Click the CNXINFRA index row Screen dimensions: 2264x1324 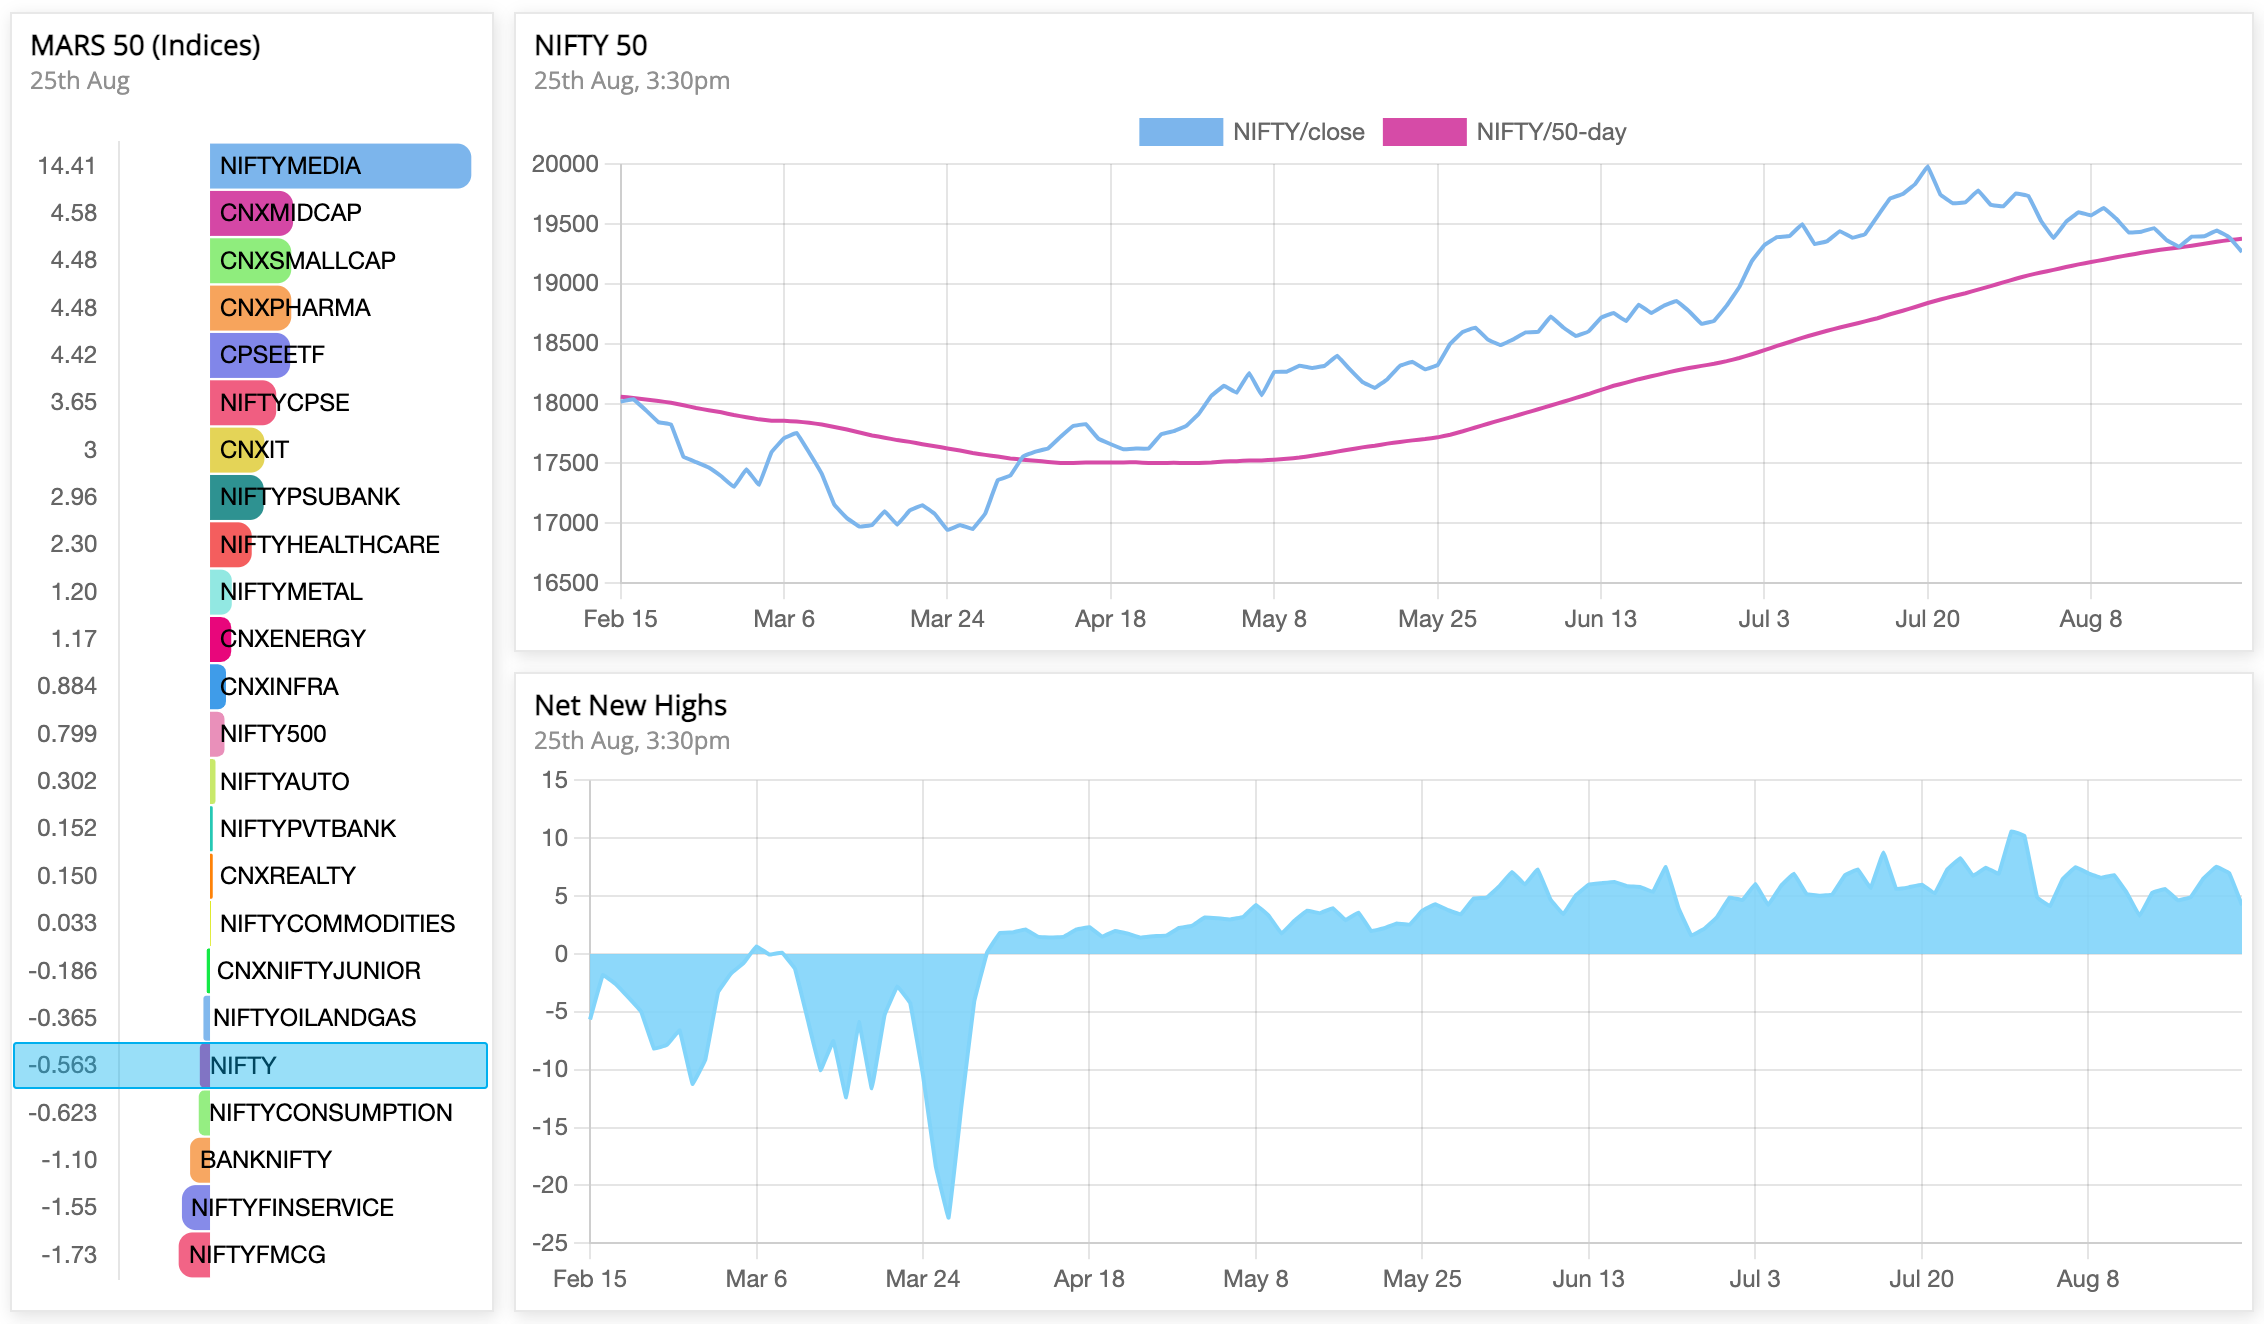coord(250,686)
